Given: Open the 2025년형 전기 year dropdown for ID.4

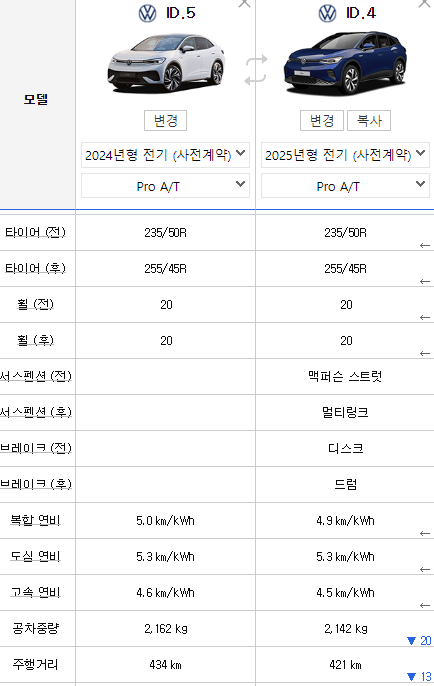Looking at the screenshot, I should (345, 155).
